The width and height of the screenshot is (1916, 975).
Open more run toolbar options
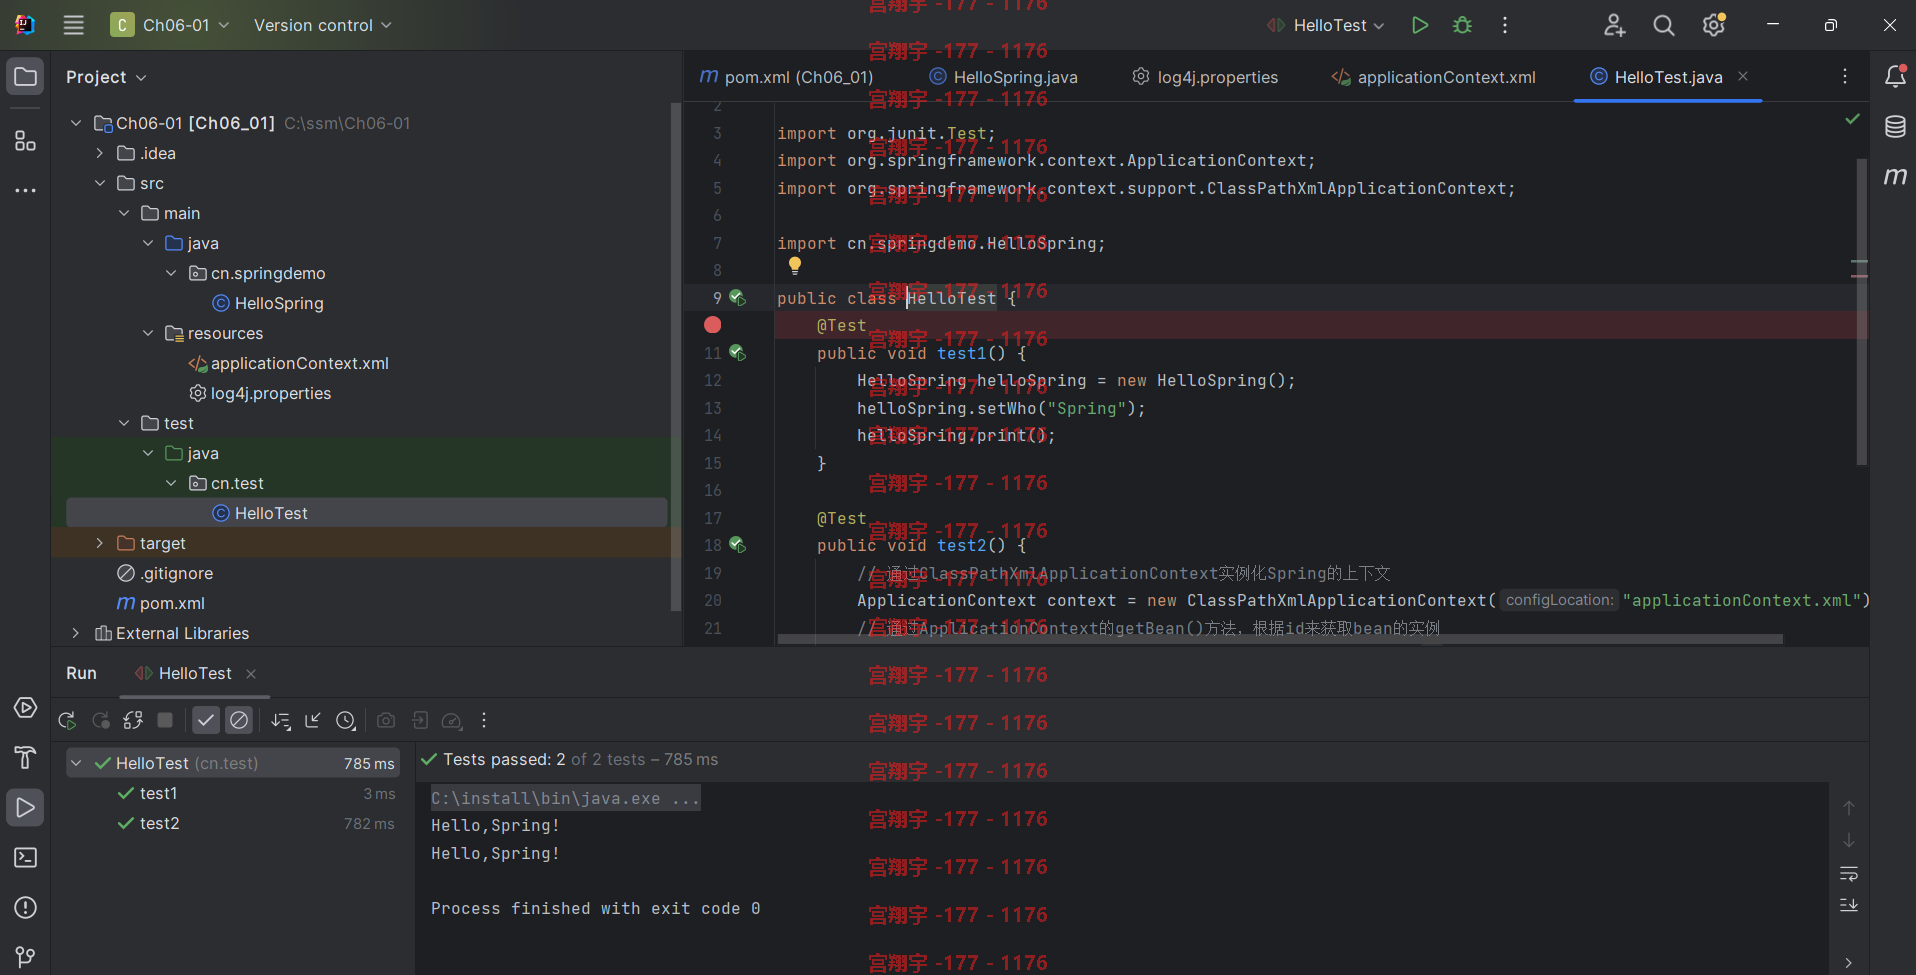point(484,720)
